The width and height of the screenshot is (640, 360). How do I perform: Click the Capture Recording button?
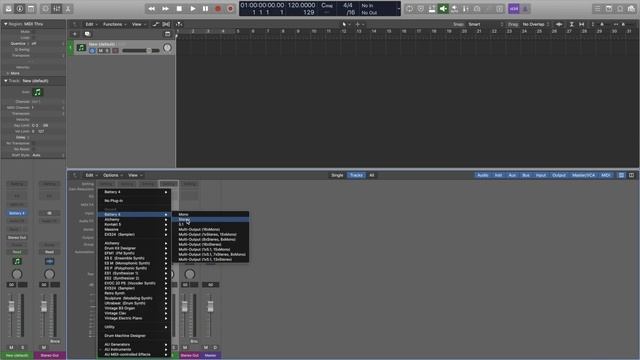(231, 9)
